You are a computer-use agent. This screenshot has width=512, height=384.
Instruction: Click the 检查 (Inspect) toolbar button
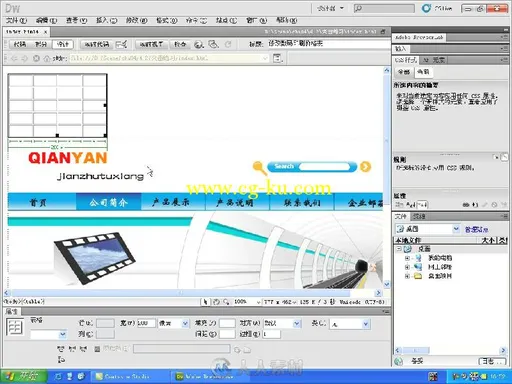click(180, 44)
